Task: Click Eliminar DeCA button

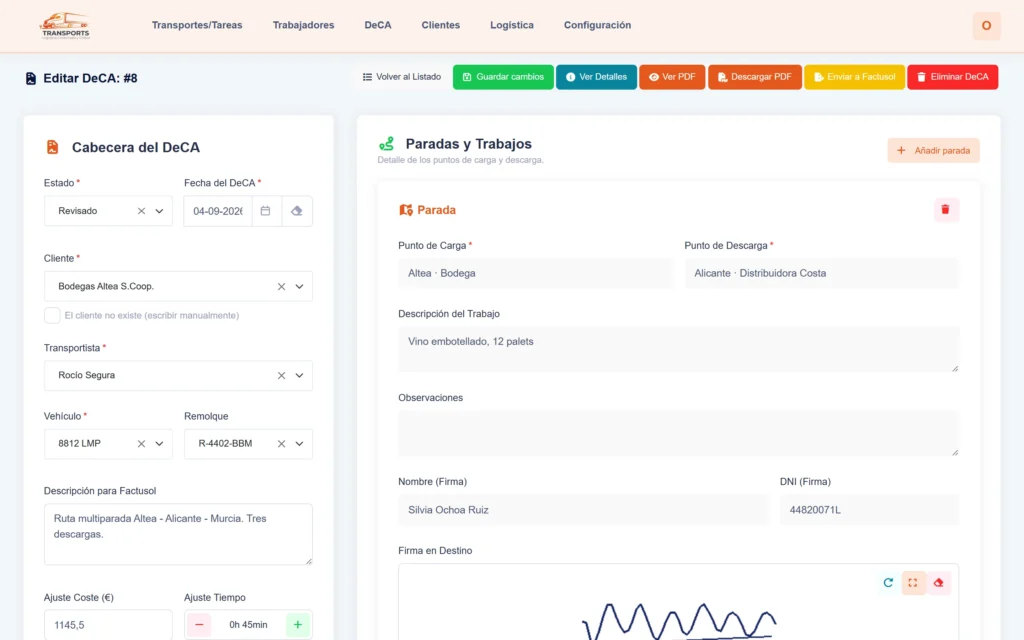Action: pos(953,77)
